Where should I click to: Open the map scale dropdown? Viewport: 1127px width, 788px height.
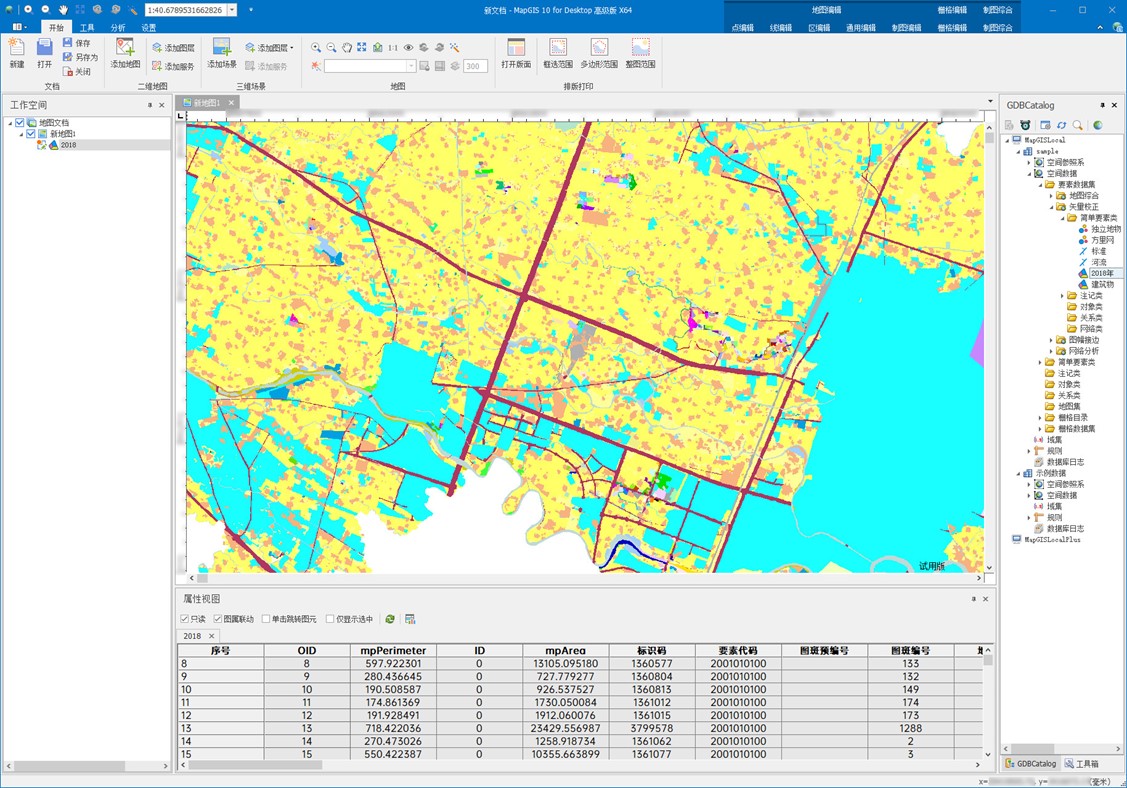coord(232,10)
